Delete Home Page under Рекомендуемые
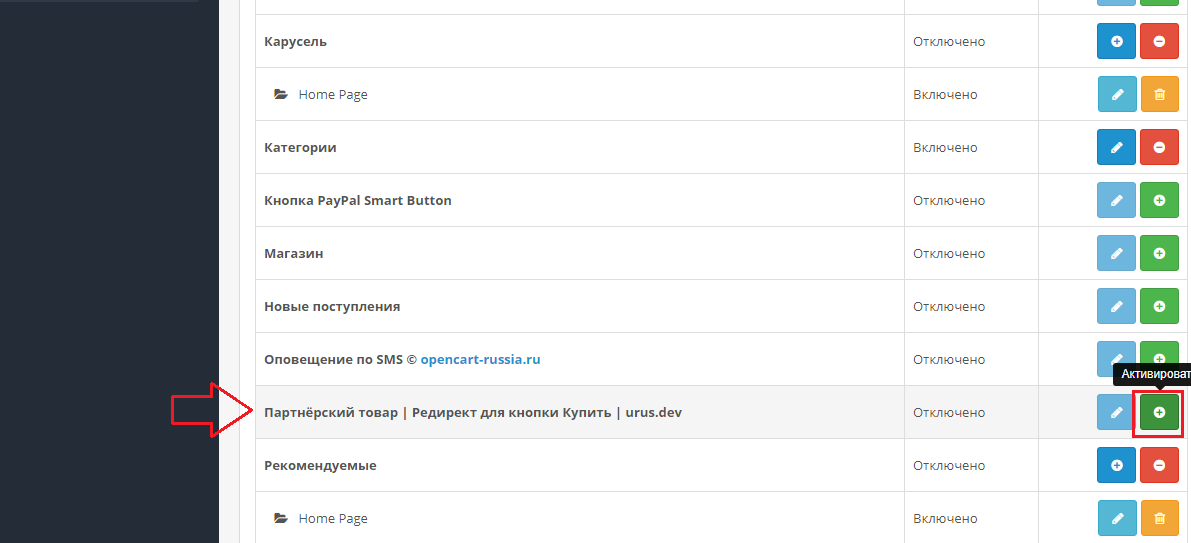This screenshot has width=1191, height=543. 1159,519
